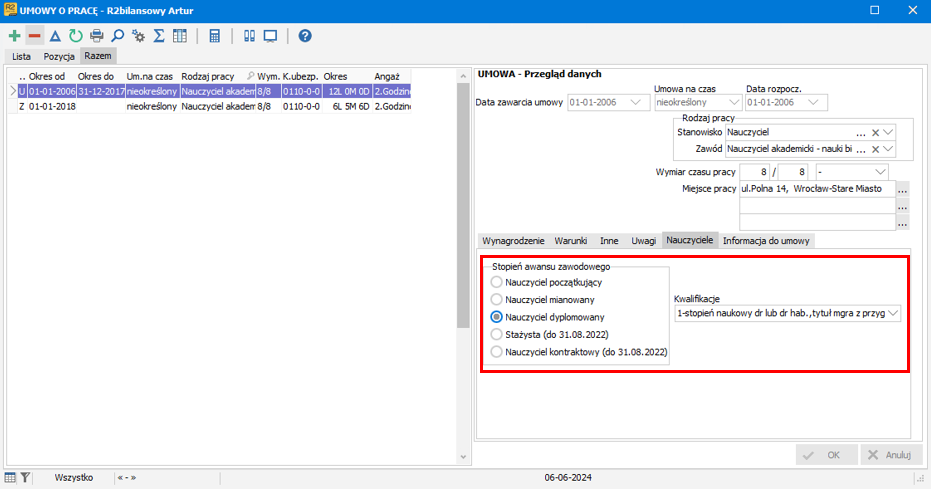Screen dimensions: 931x491
Task: Open help via question mark icon
Action: pos(305,36)
